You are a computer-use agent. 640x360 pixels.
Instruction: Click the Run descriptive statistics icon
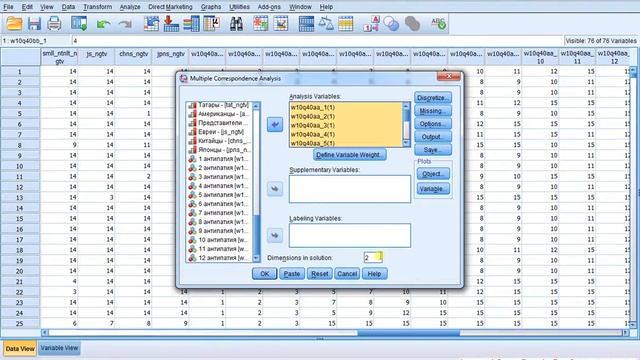[212, 24]
